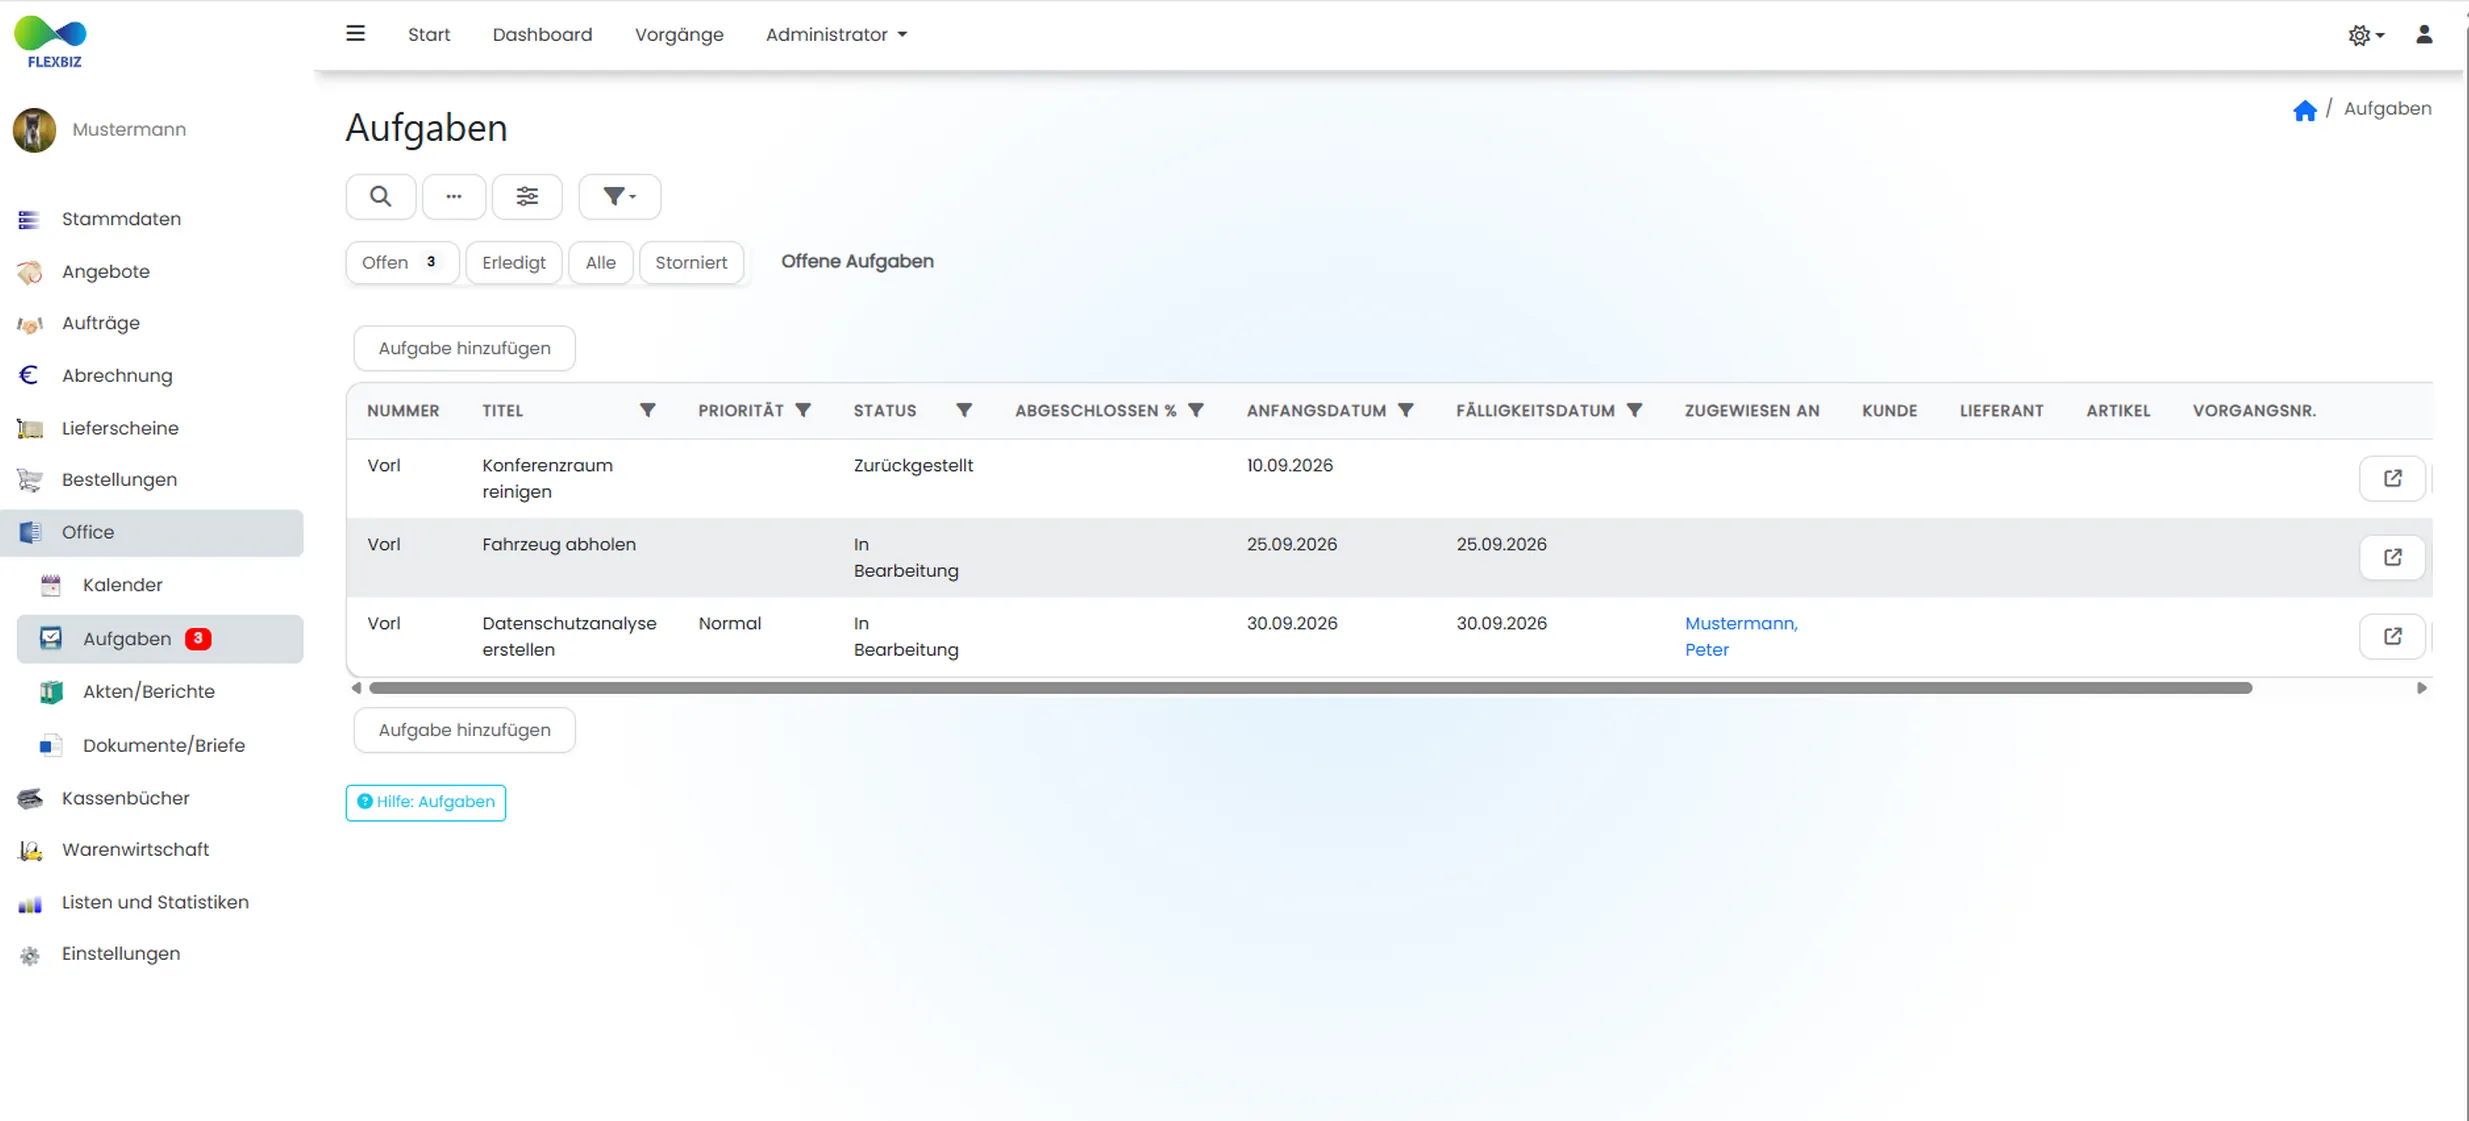The height and width of the screenshot is (1121, 2469).
Task: Click the Angebote sidebar icon
Action: click(30, 272)
